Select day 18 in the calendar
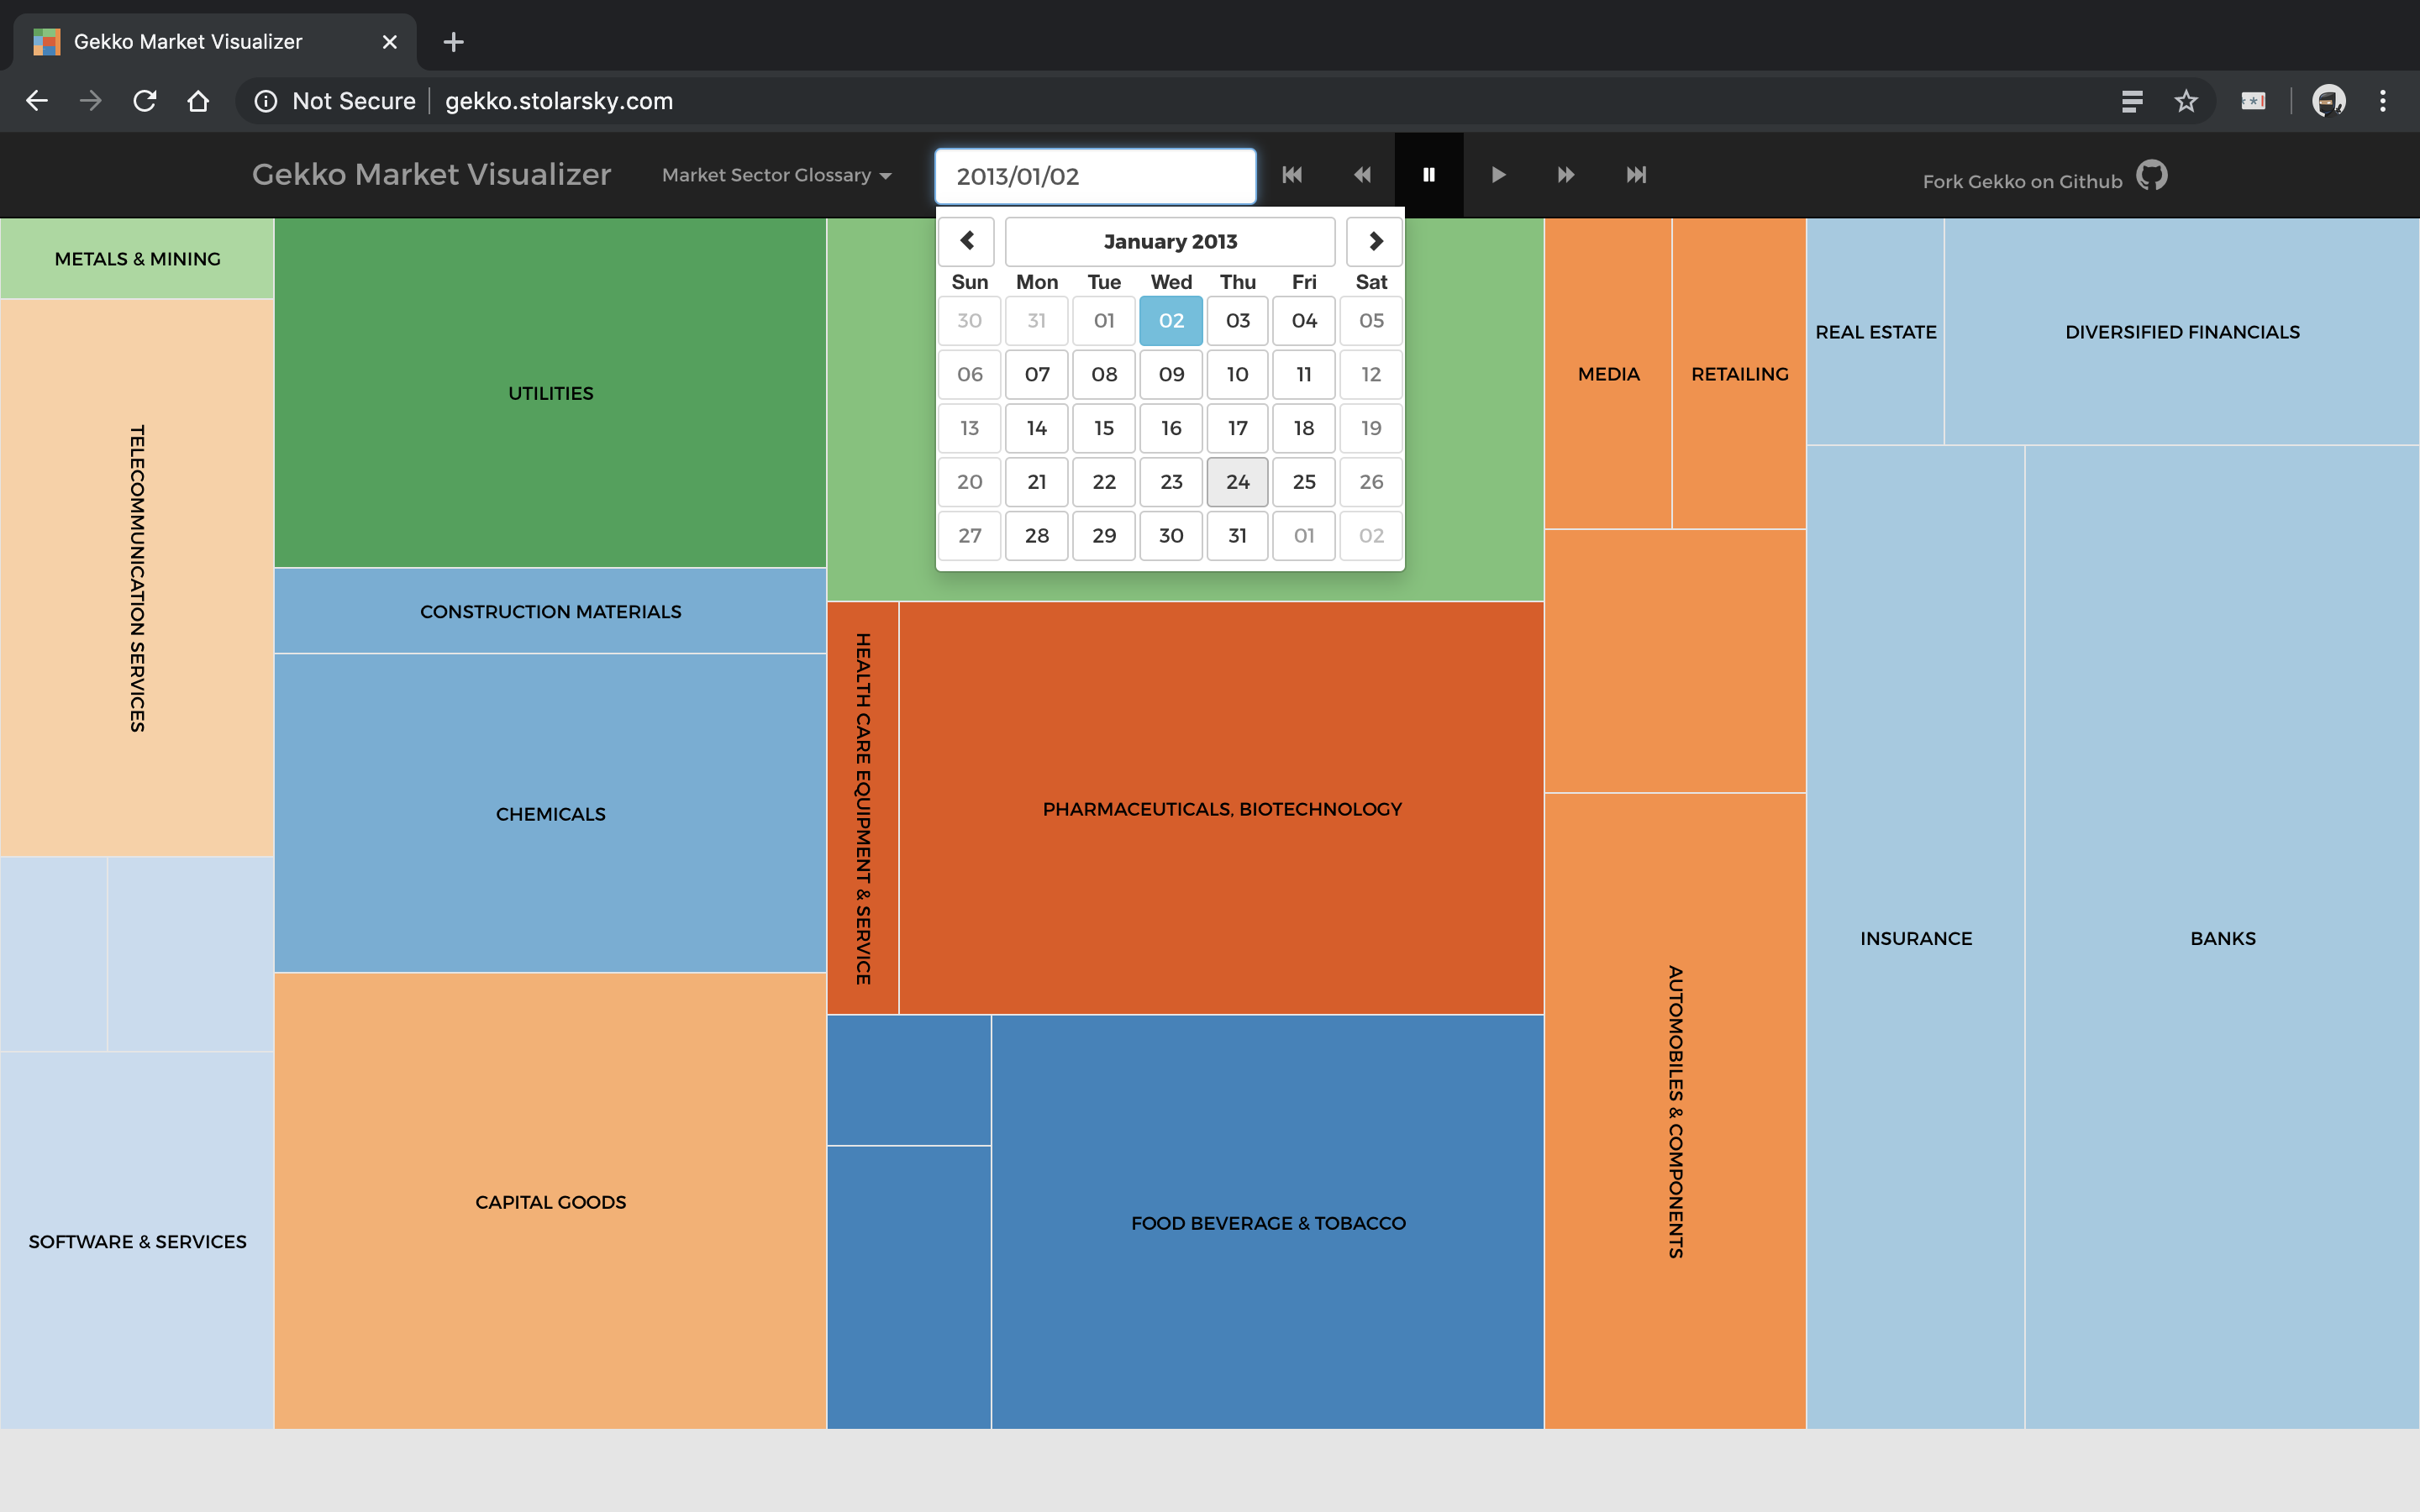Image resolution: width=2420 pixels, height=1512 pixels. click(1304, 428)
